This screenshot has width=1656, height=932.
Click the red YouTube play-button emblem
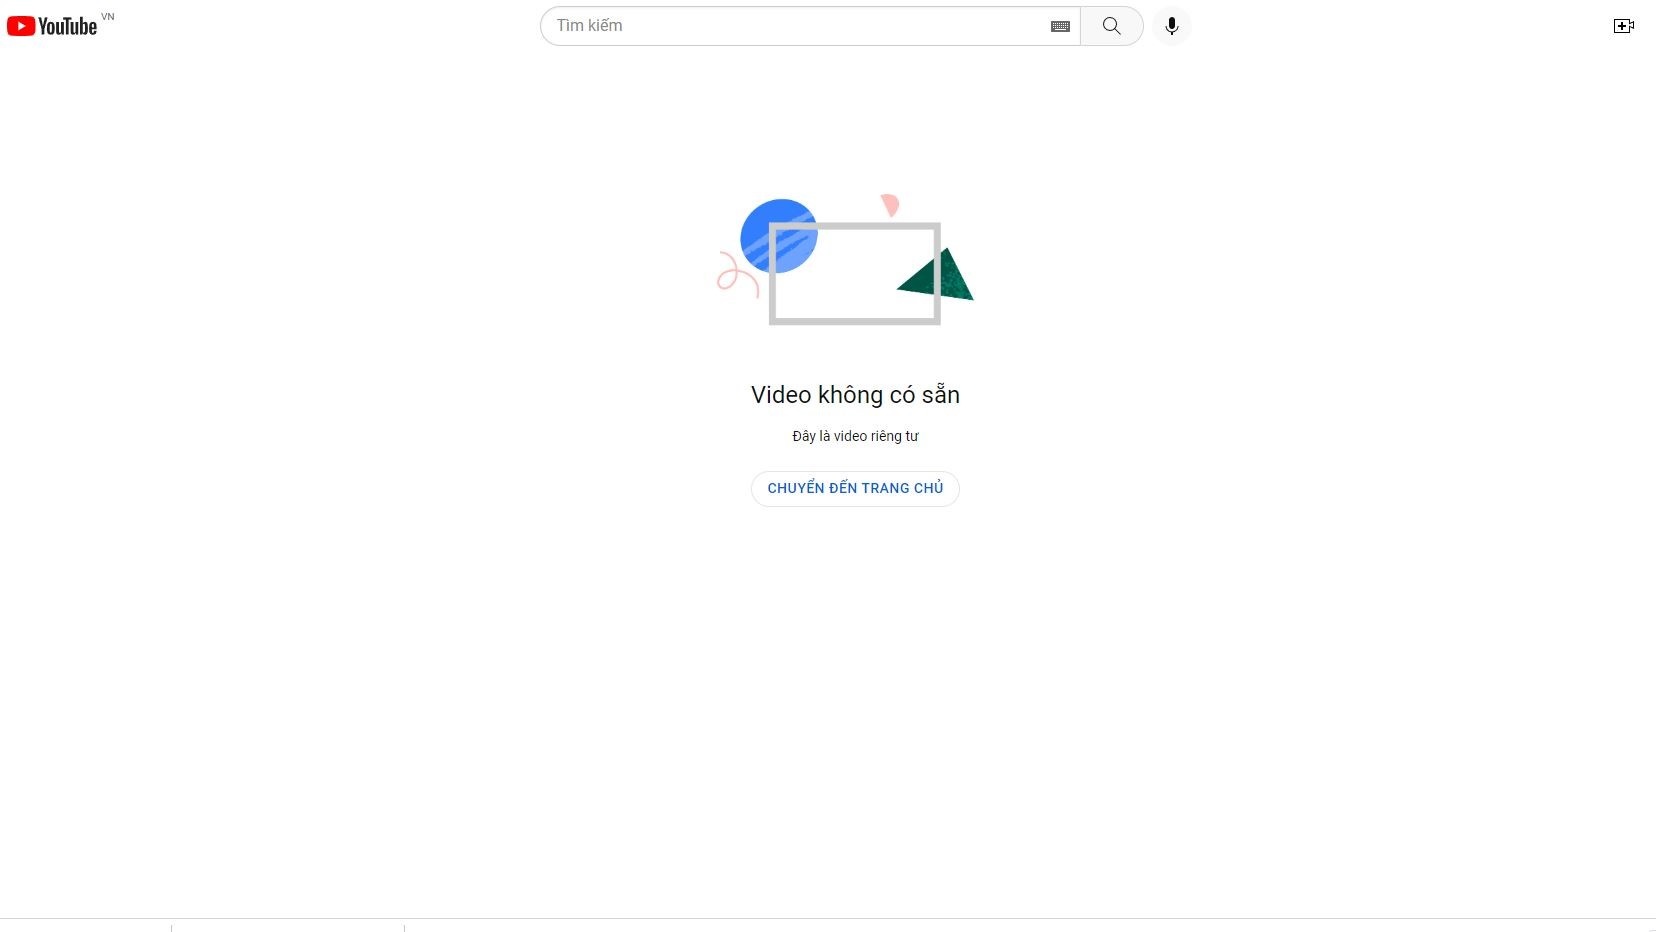click(x=21, y=26)
